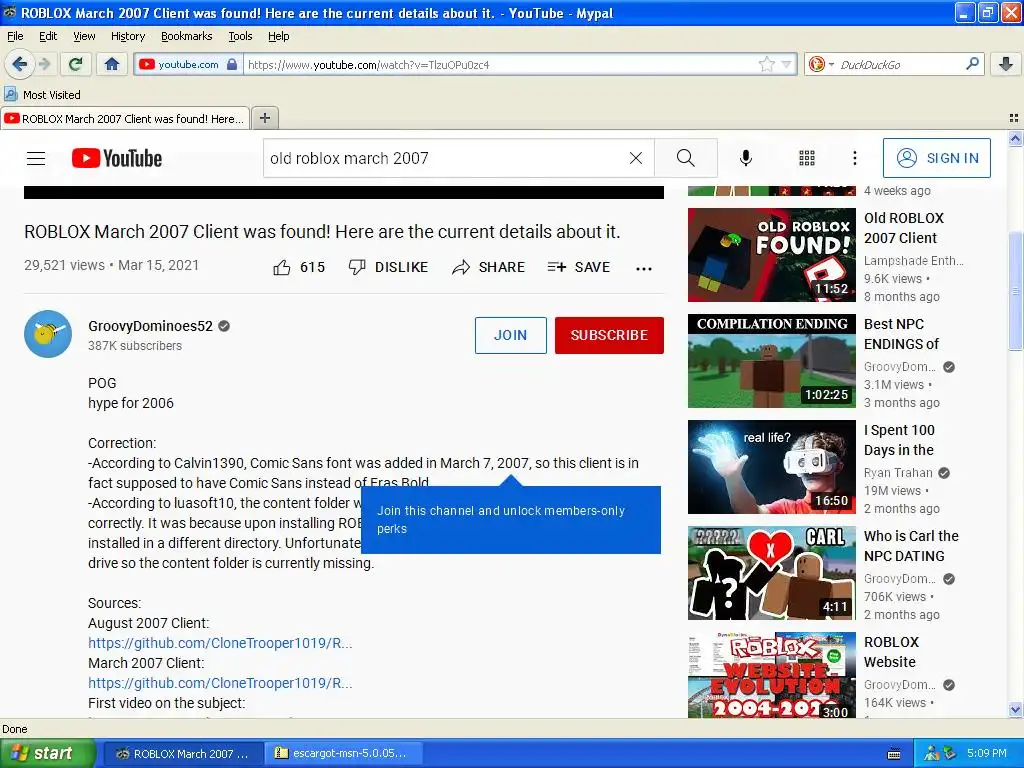Open the Most Visited bookmarks folder

tap(42, 95)
